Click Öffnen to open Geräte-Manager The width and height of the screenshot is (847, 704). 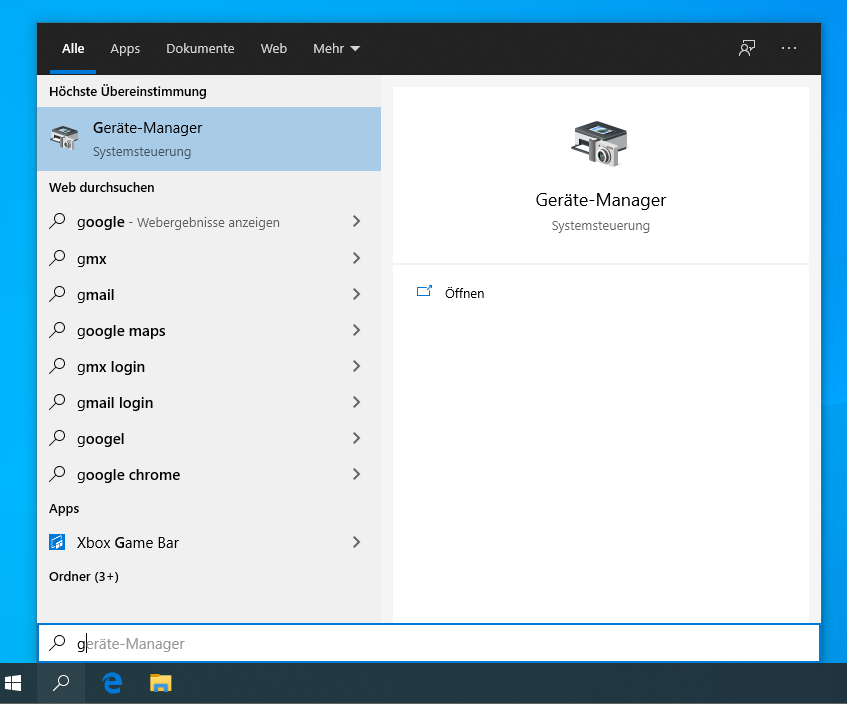(464, 293)
